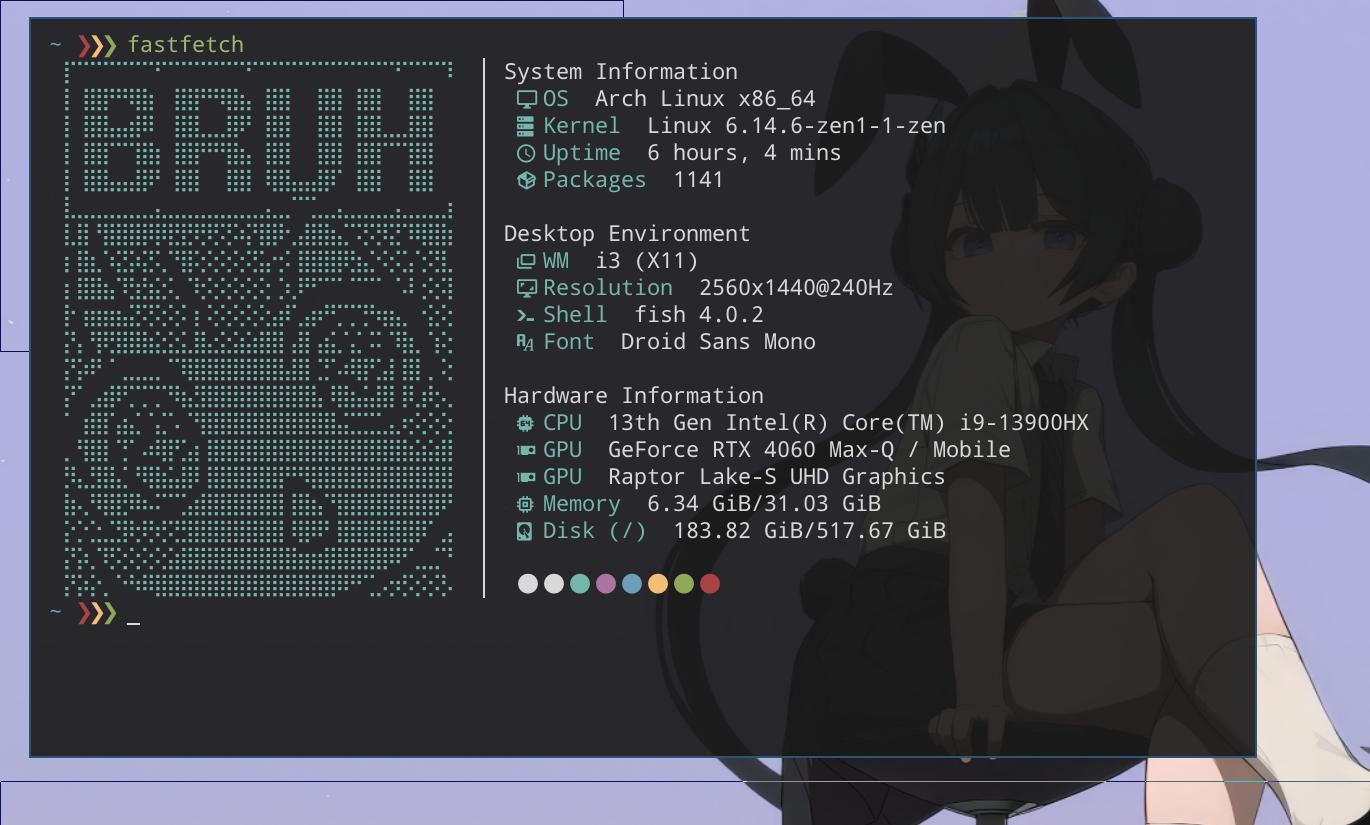Screen dimensions: 1370x825
Task: Click the Hardware Information heading
Action: pyautogui.click(x=634, y=396)
